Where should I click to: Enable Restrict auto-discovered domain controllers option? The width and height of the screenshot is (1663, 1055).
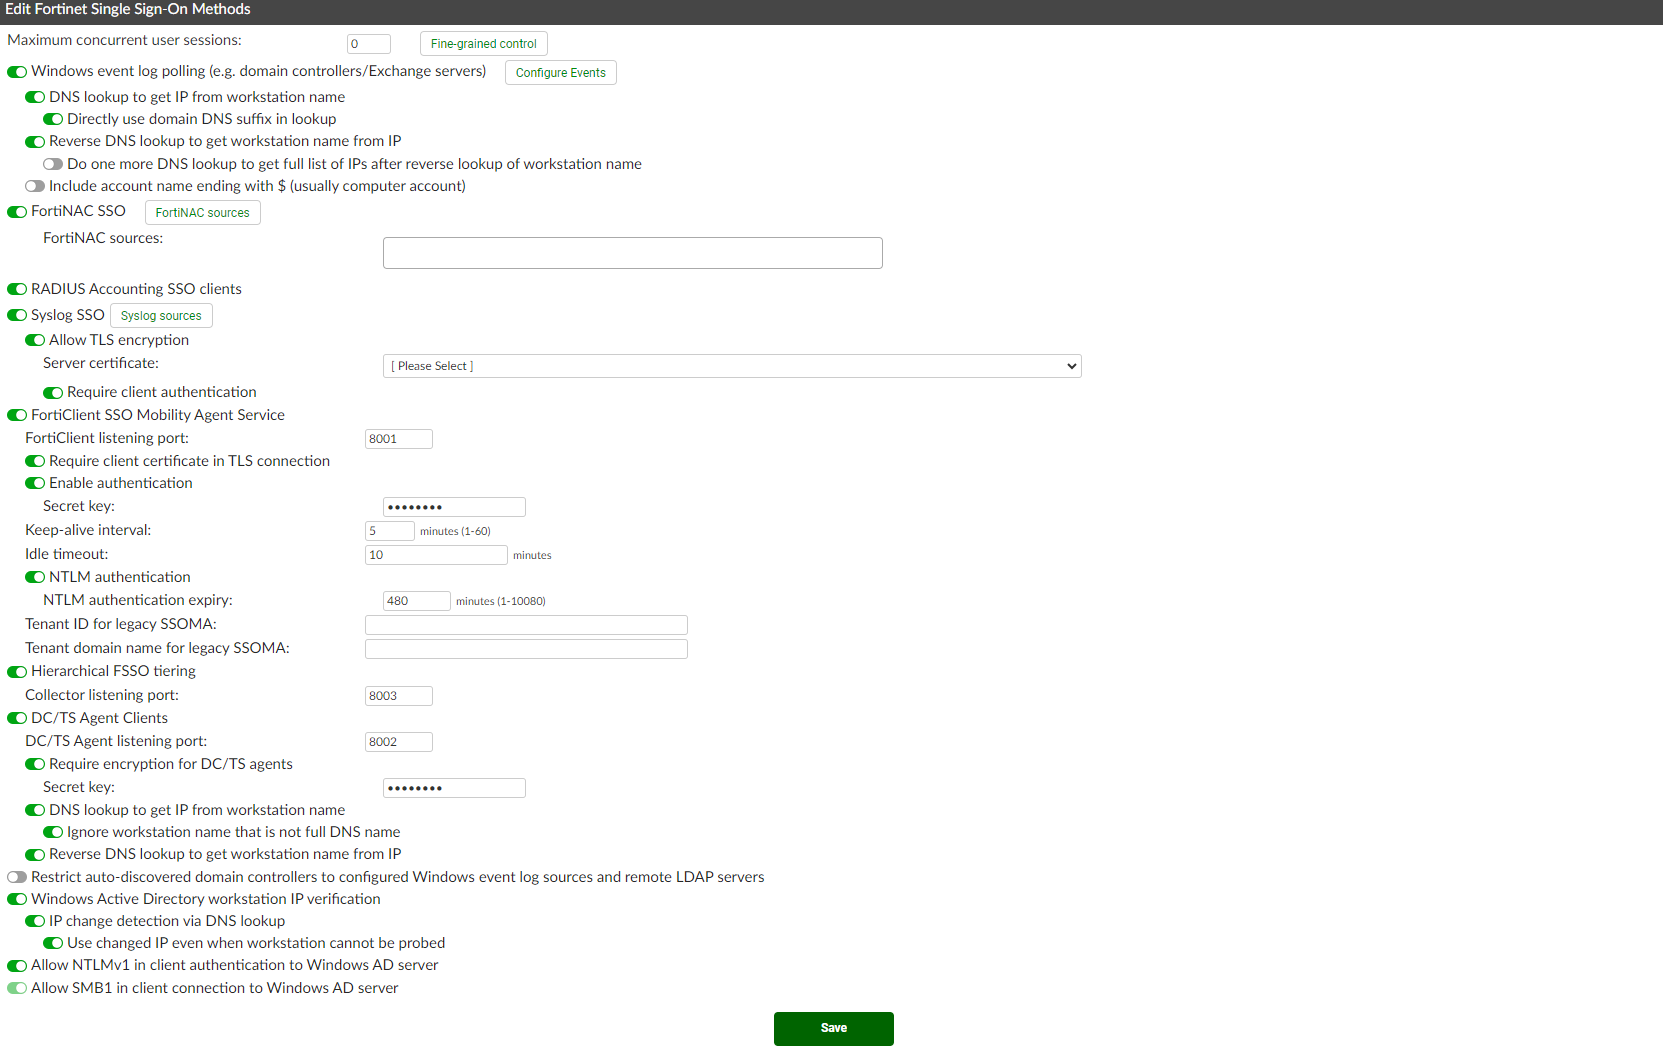point(17,878)
